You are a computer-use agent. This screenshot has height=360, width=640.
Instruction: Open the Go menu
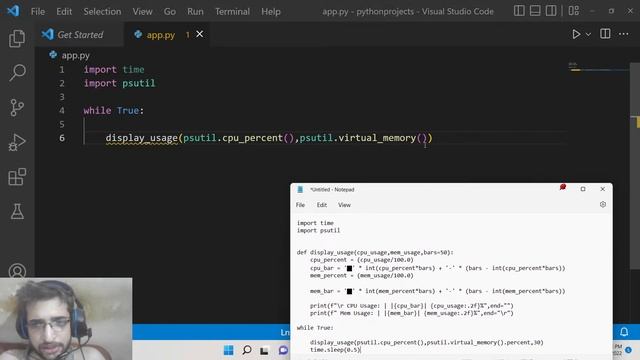(170, 11)
